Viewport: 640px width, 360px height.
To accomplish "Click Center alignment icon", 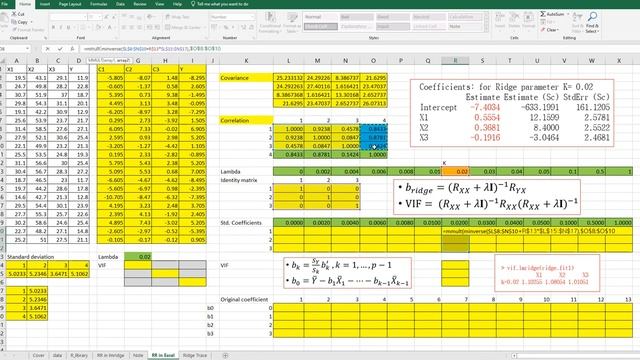I will pos(131,27).
